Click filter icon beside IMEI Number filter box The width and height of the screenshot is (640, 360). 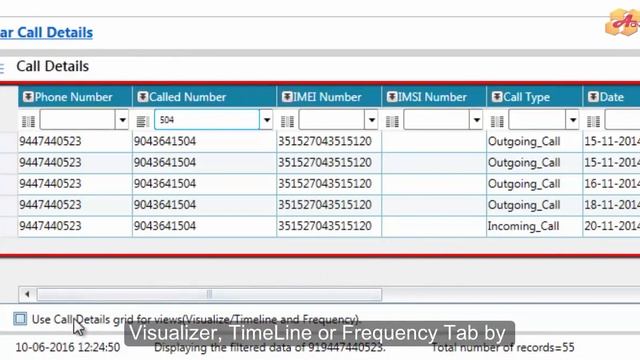(287, 121)
